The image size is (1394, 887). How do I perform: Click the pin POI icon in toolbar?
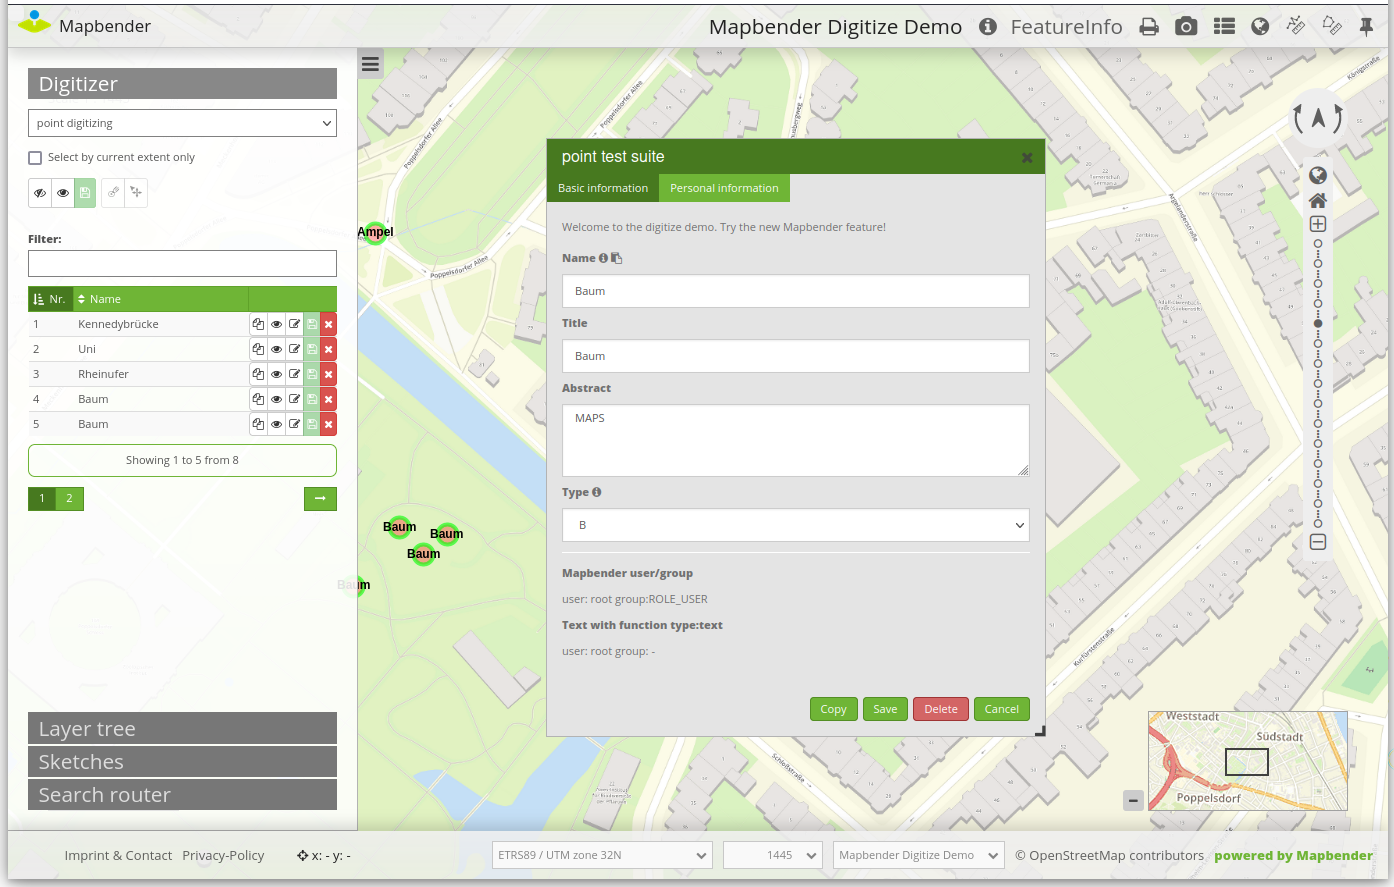[1366, 27]
